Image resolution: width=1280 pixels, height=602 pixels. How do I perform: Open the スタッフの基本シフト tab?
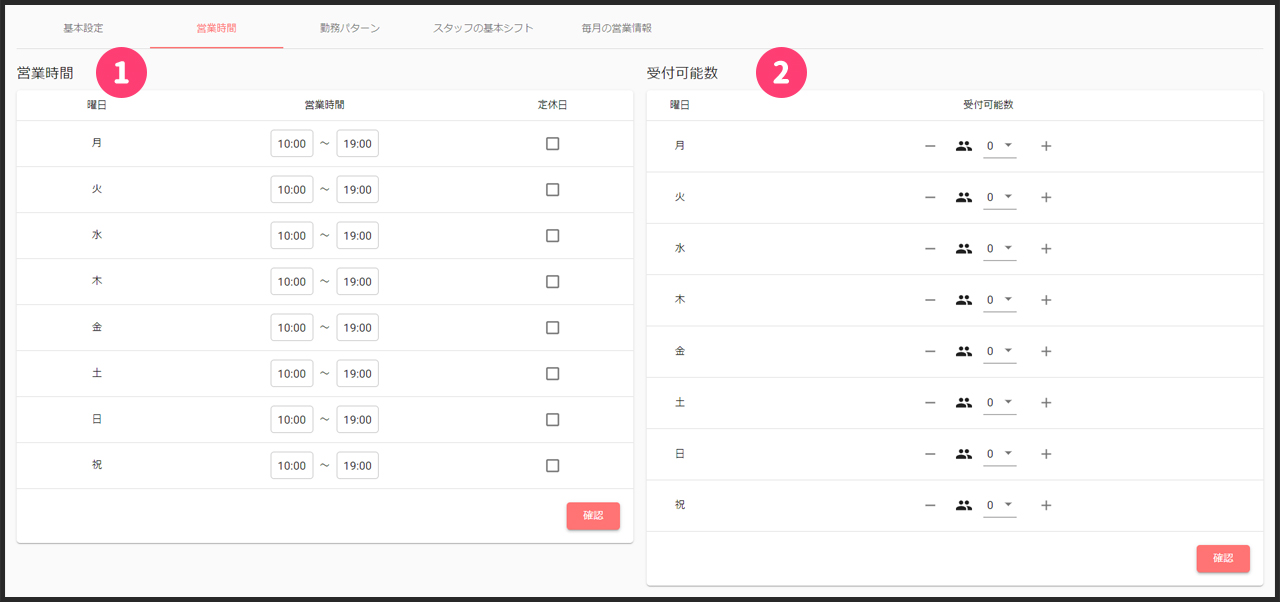coord(483,28)
